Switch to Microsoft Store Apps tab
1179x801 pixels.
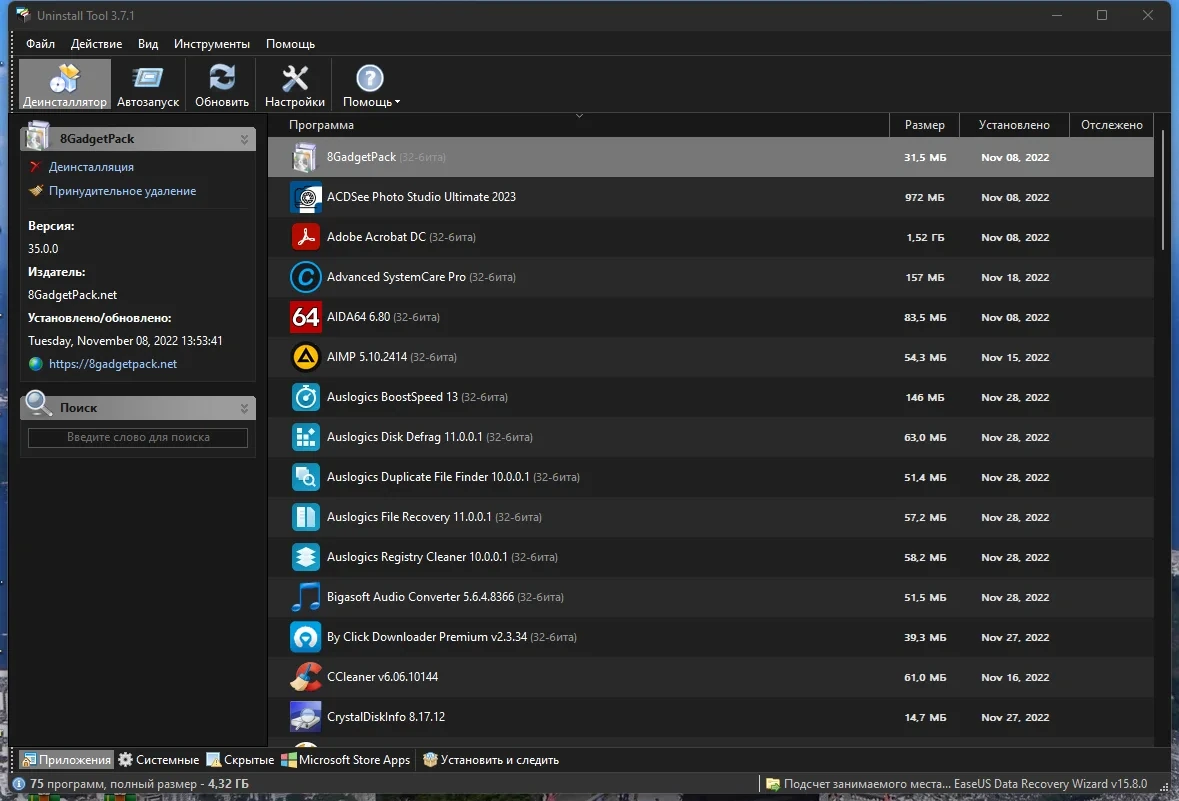click(345, 760)
